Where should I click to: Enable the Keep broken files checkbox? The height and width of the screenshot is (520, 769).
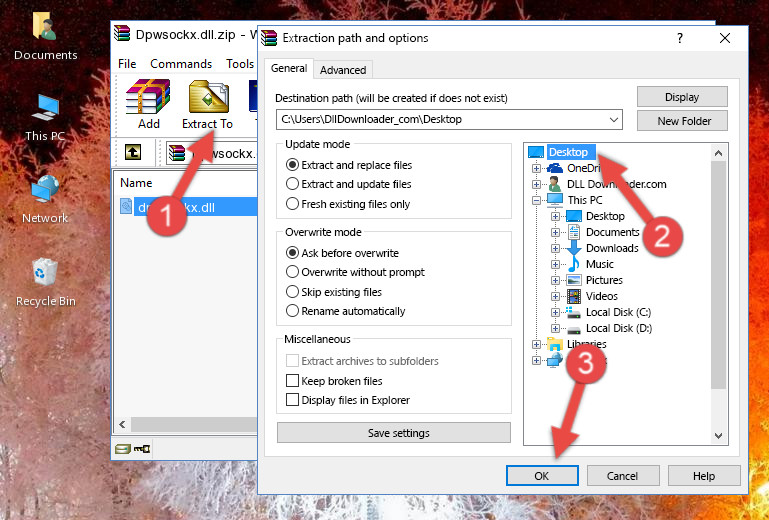click(x=293, y=381)
